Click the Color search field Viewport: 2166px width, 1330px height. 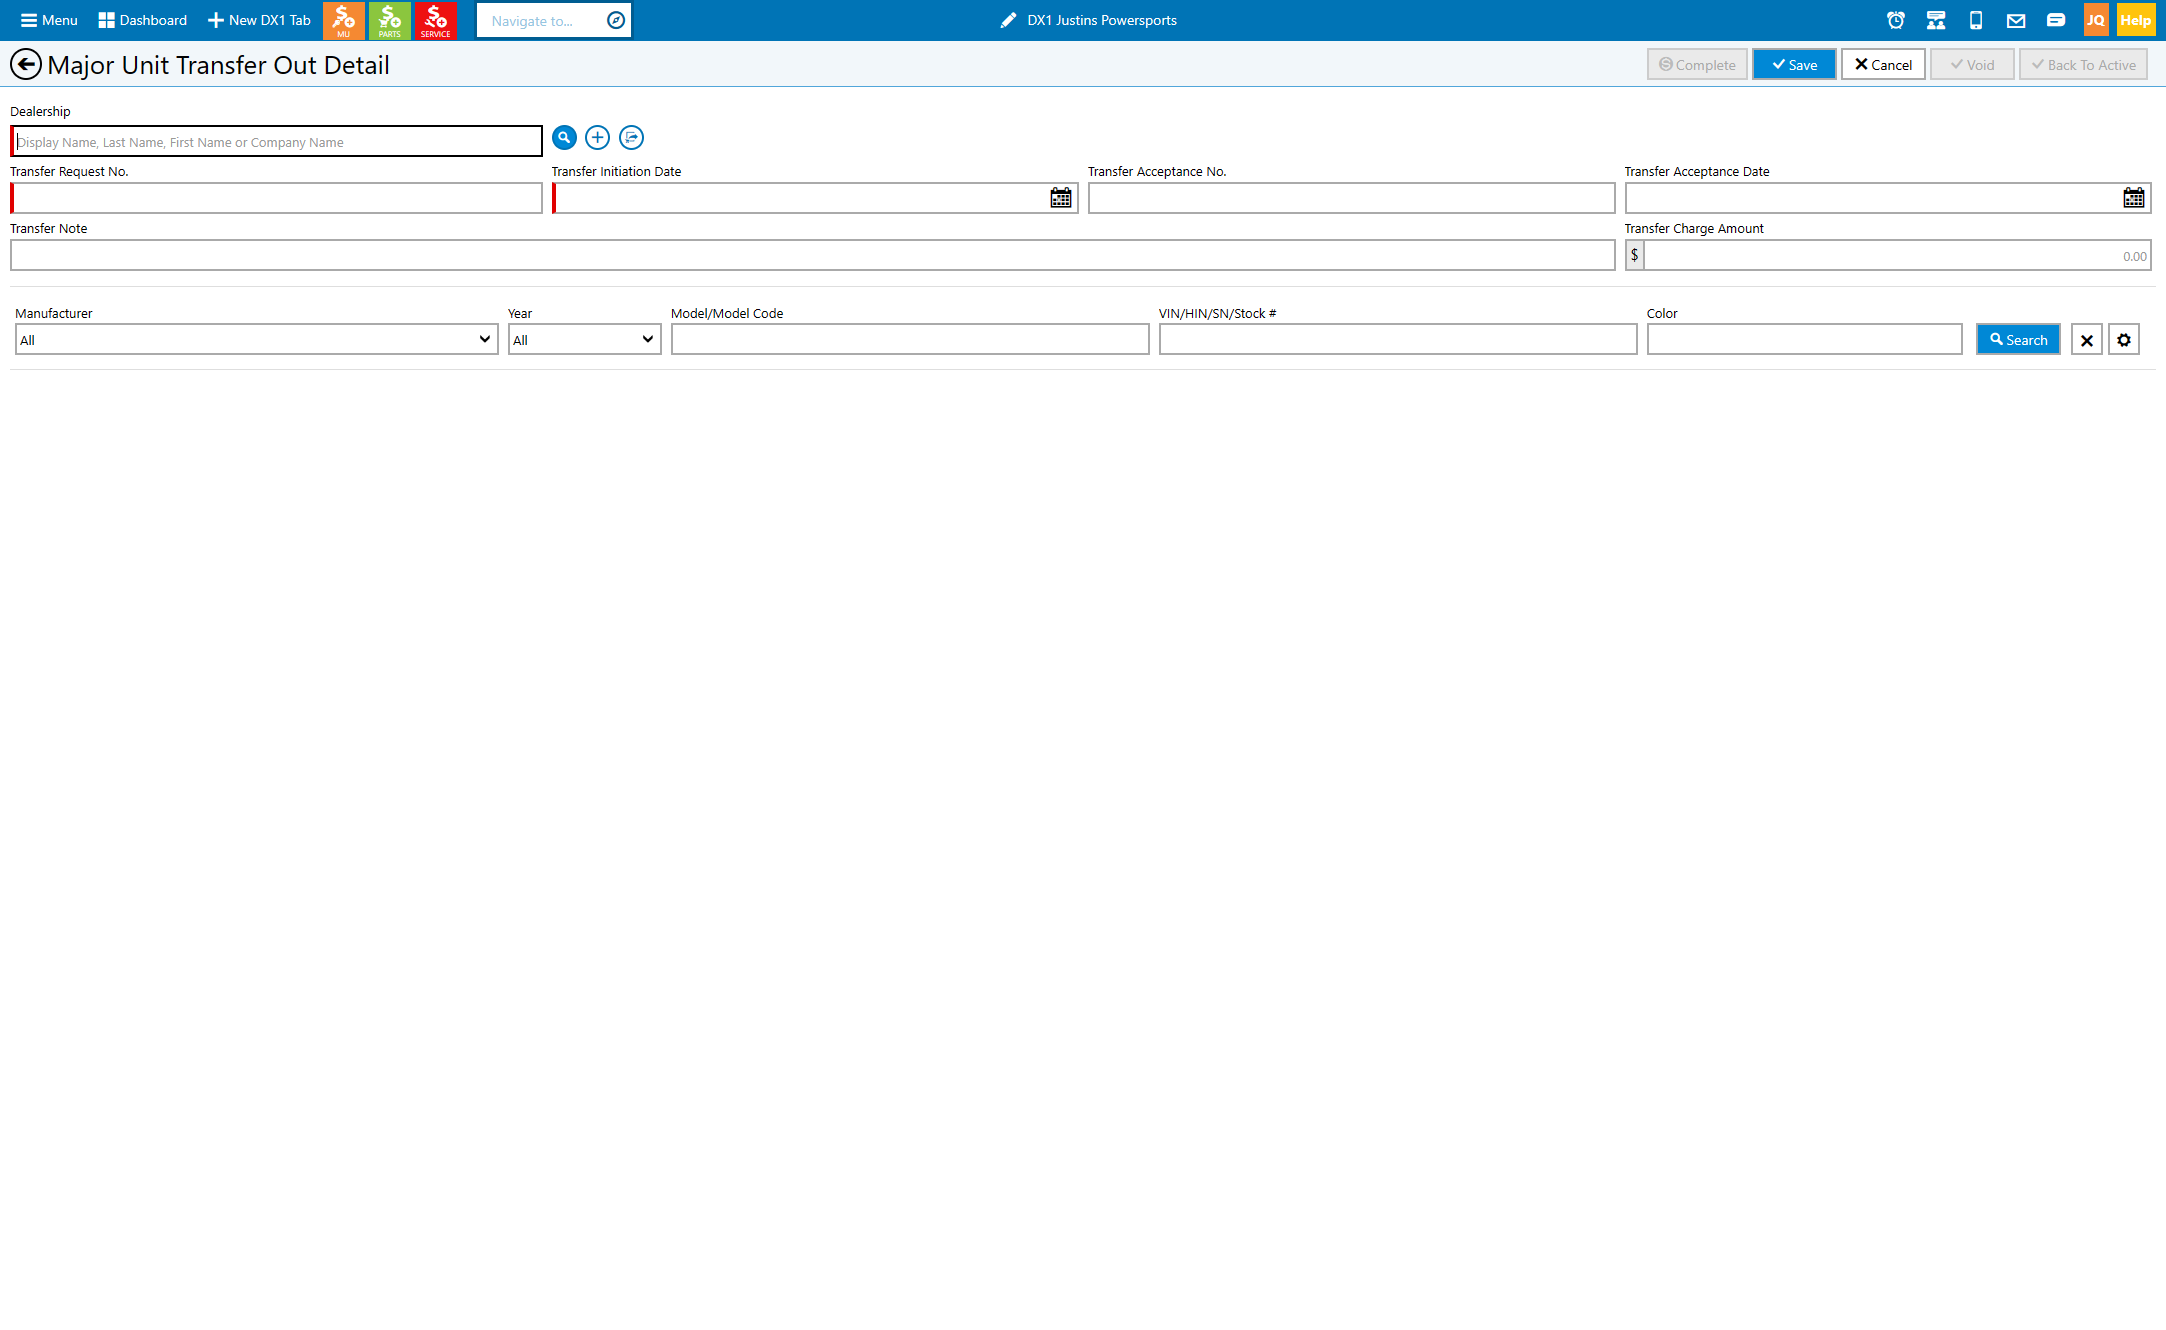[x=1805, y=340]
